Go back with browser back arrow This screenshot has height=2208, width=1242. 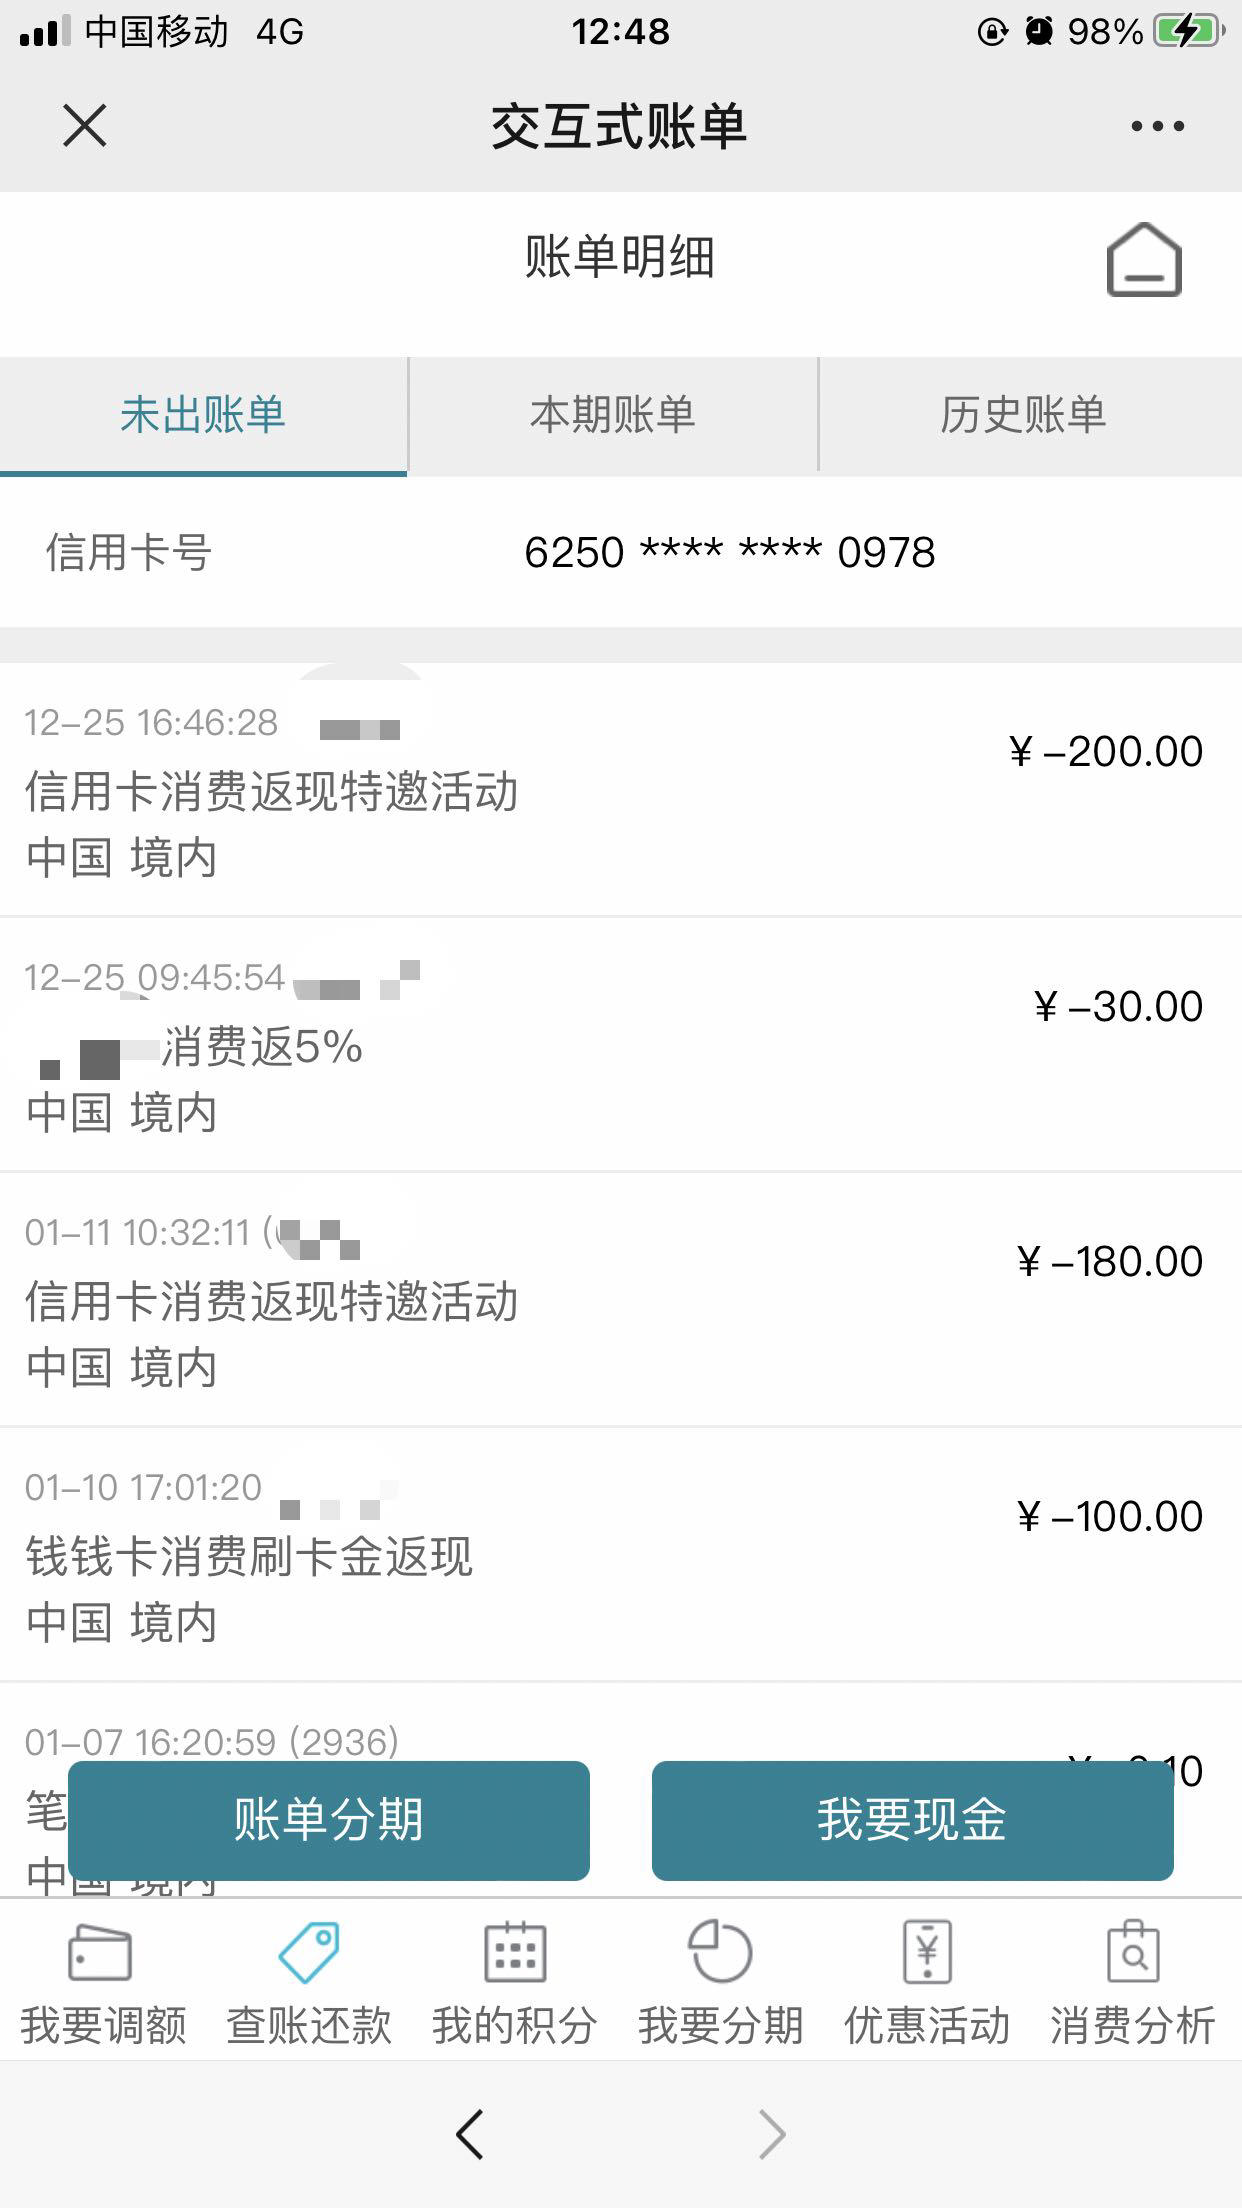pyautogui.click(x=469, y=2135)
